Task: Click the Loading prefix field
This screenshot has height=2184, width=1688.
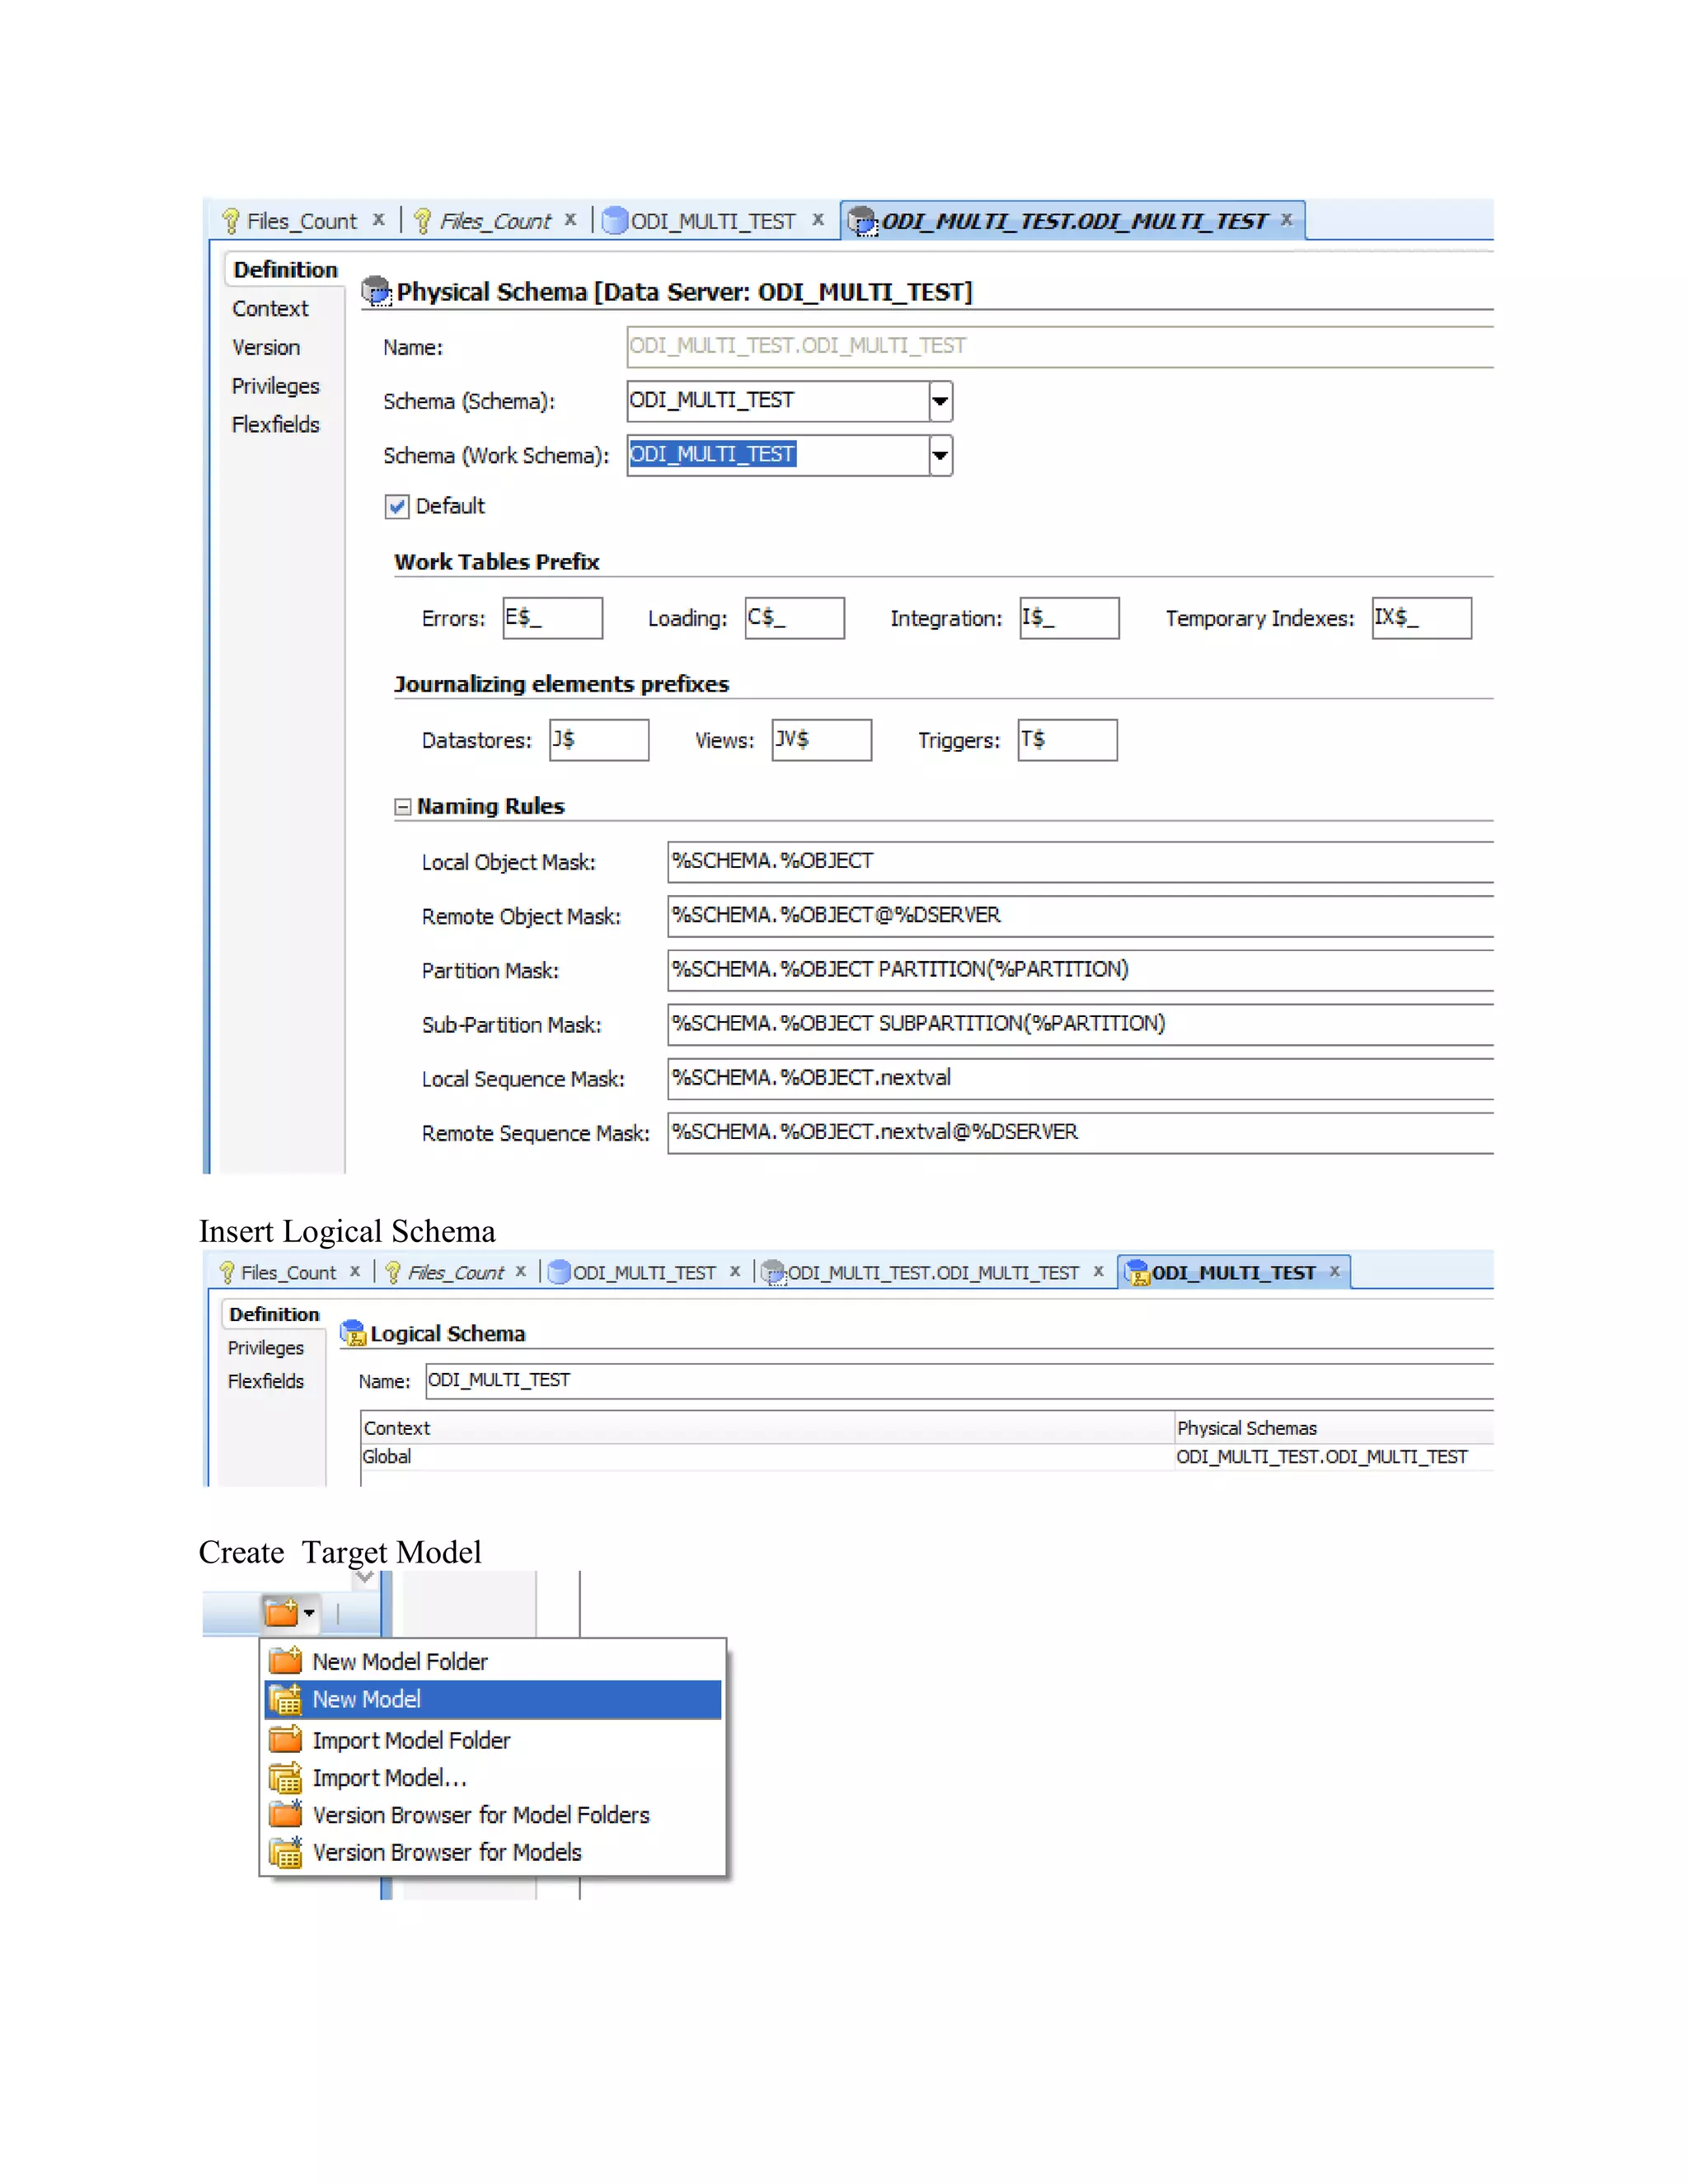Action: [795, 618]
